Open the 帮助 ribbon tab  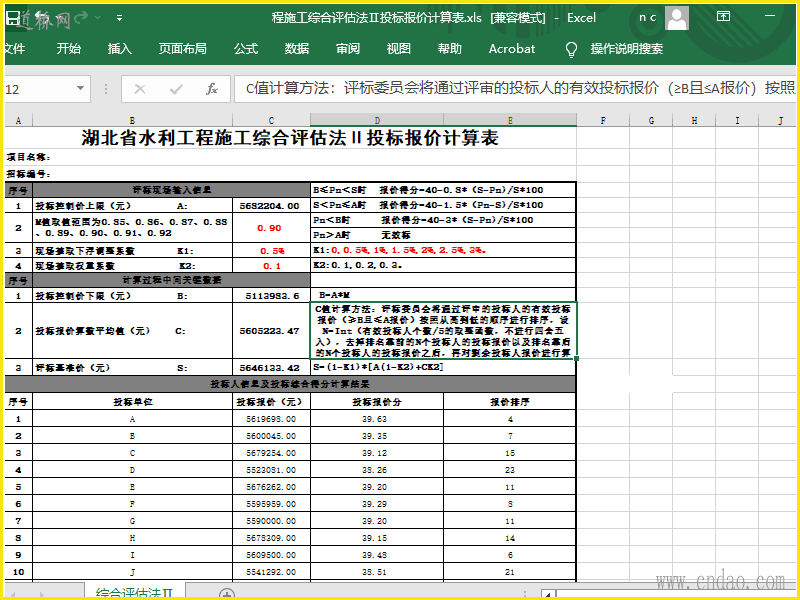point(449,49)
